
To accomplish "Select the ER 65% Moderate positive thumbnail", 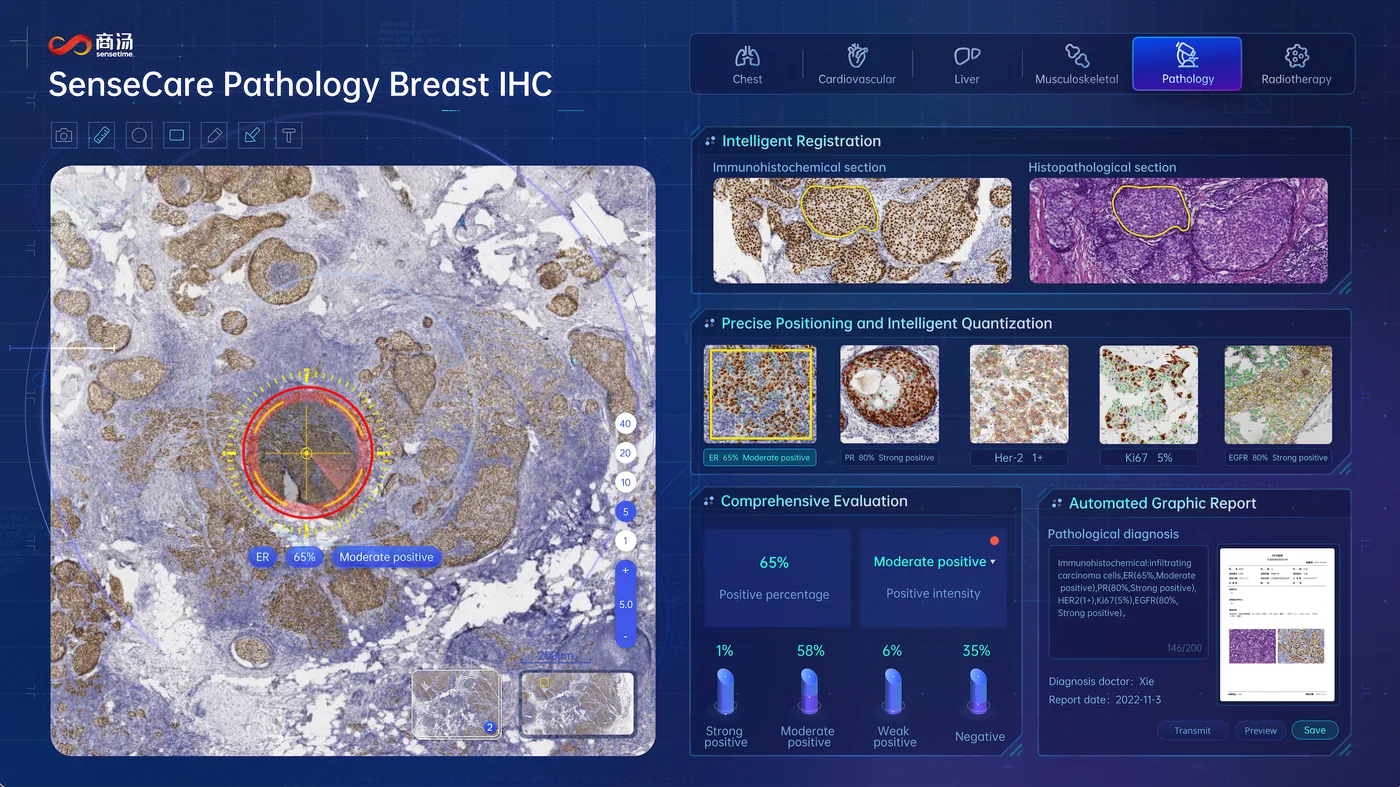I will [760, 394].
